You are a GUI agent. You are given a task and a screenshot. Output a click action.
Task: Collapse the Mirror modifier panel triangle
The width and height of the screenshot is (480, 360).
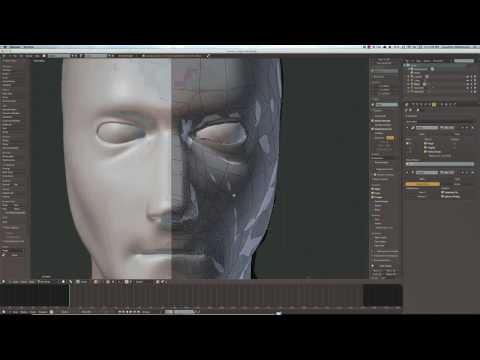tap(407, 128)
